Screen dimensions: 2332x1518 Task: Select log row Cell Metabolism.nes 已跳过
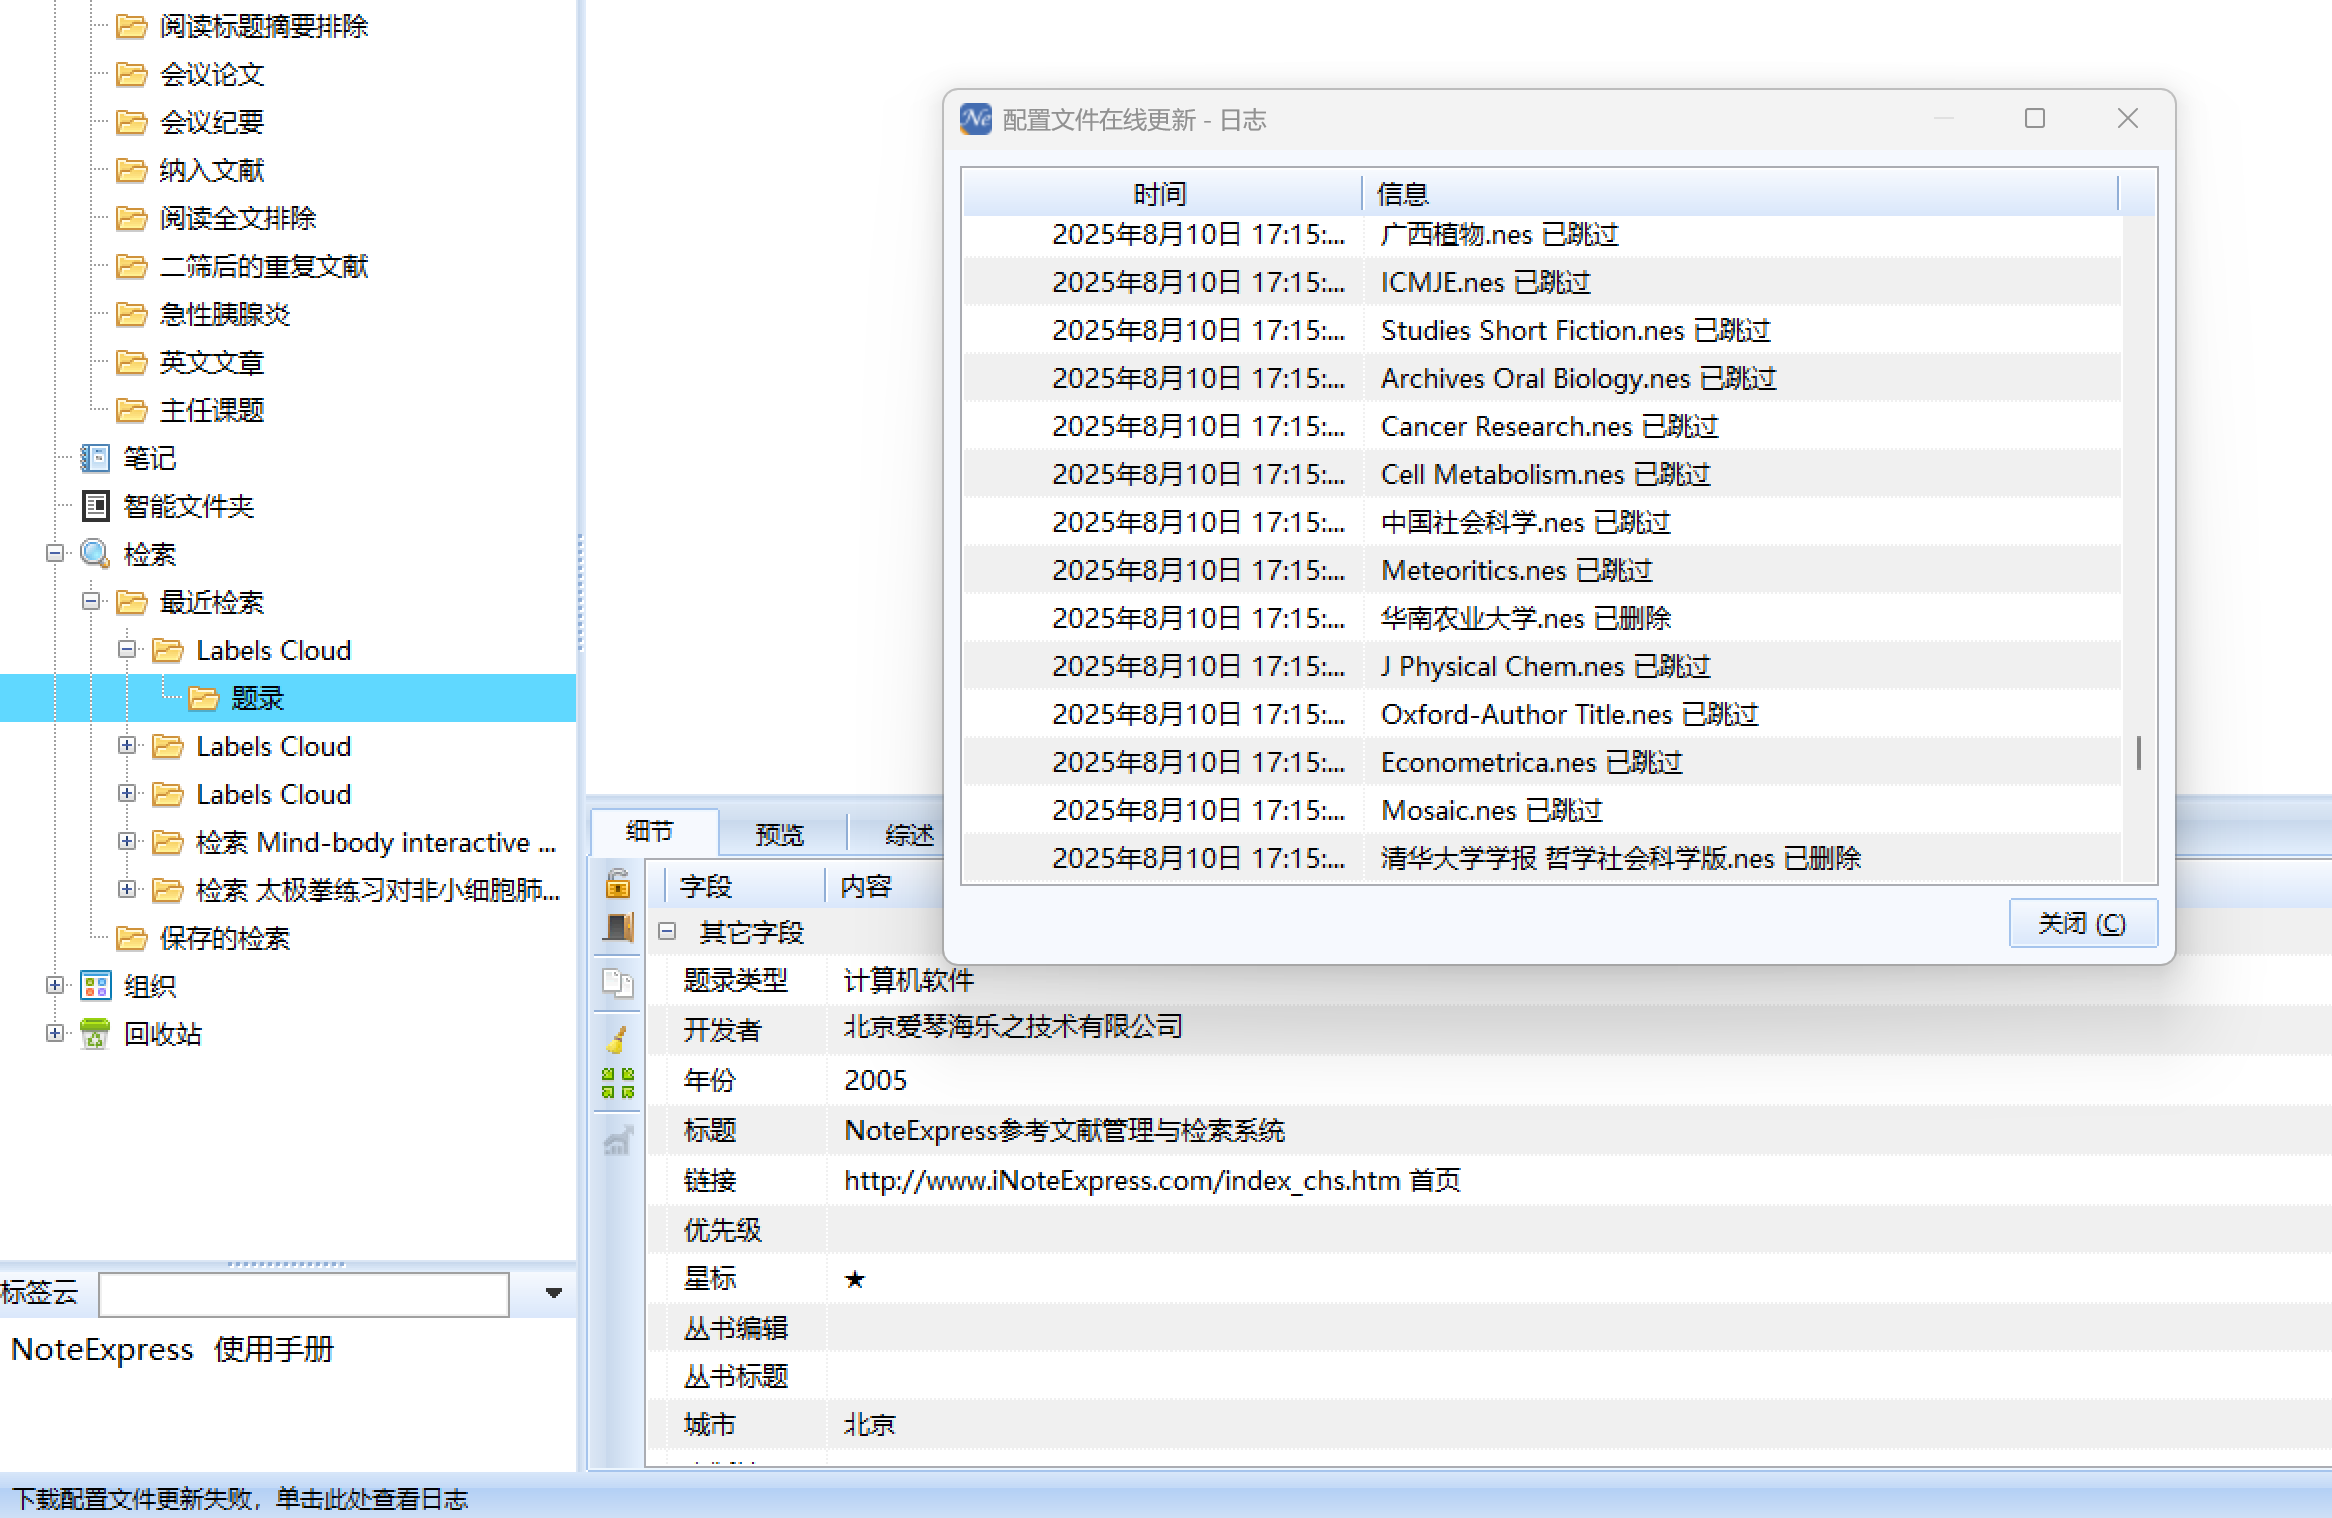pos(1542,474)
